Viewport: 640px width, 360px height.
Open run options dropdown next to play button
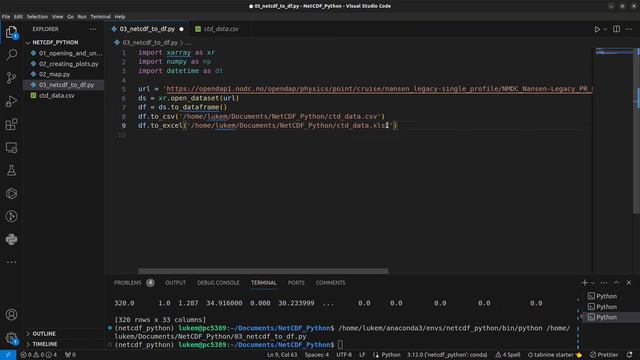(x=605, y=29)
